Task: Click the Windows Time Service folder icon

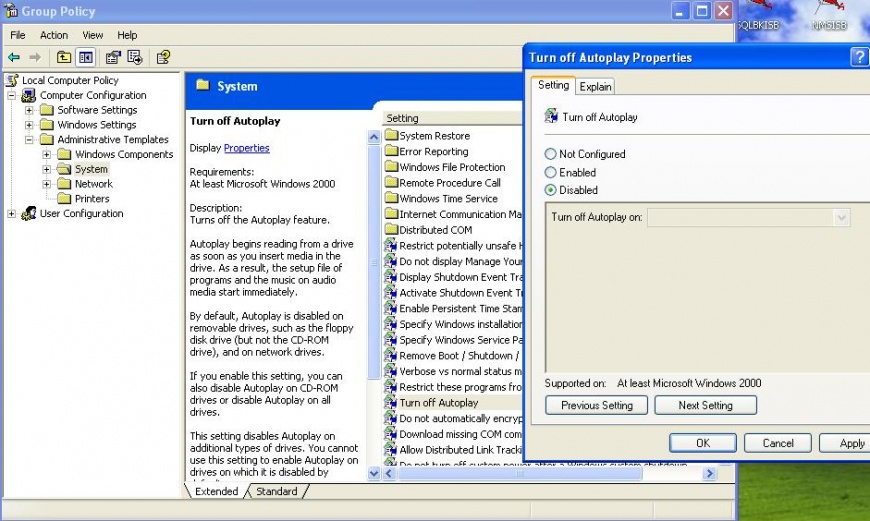Action: point(392,198)
